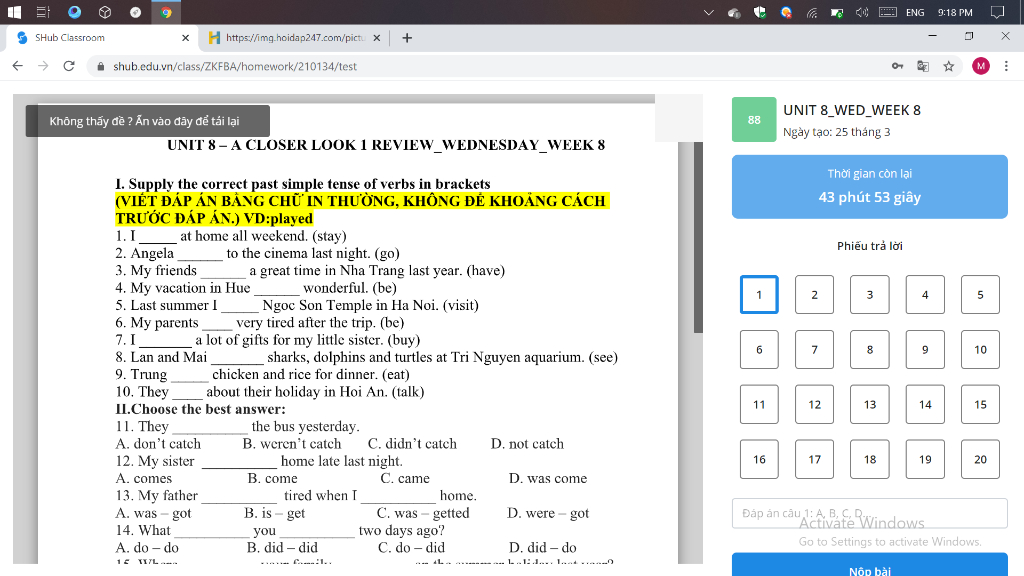The height and width of the screenshot is (576, 1024).
Task: Open the Windows Security shield tray icon
Action: pyautogui.click(x=760, y=12)
